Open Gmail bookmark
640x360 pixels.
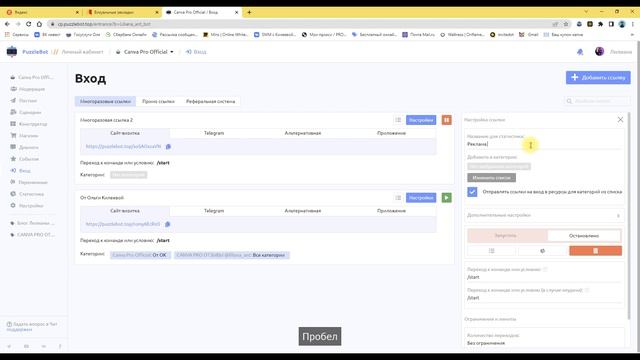pos(529,35)
